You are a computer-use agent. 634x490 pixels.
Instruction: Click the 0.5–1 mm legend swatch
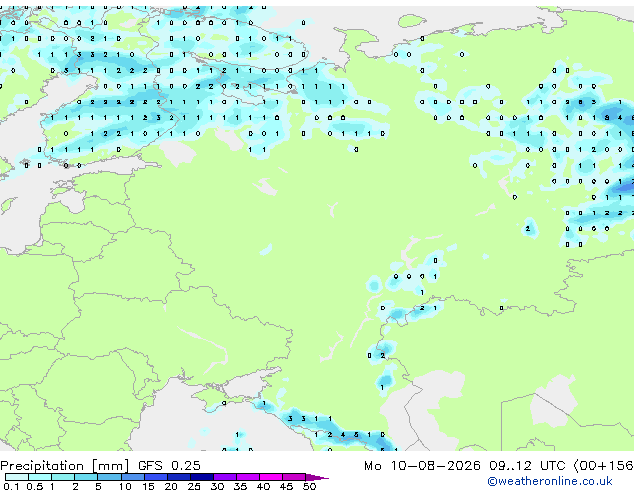pos(40,477)
